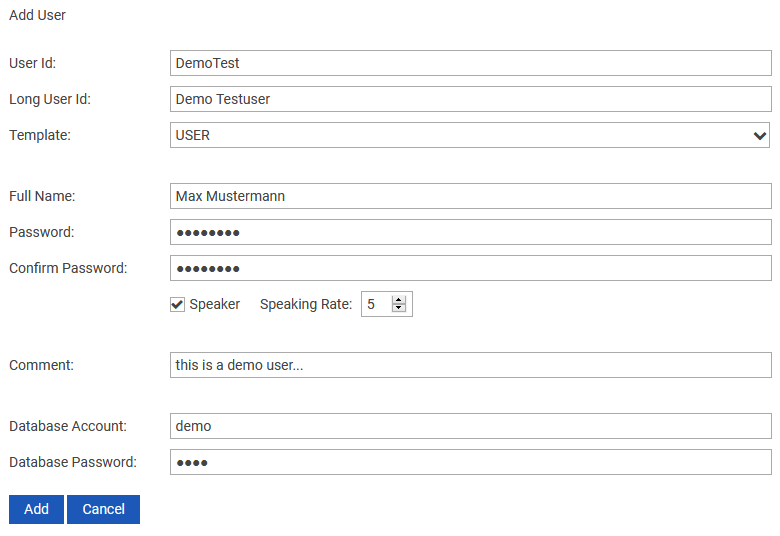Image resolution: width=780 pixels, height=536 pixels.
Task: Click the Comment text field
Action: 470,365
